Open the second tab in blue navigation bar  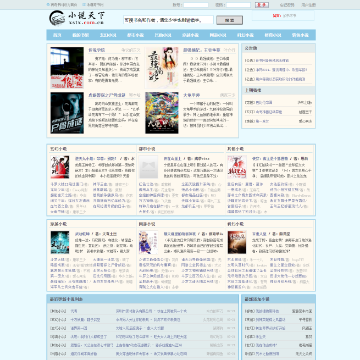click(x=80, y=35)
